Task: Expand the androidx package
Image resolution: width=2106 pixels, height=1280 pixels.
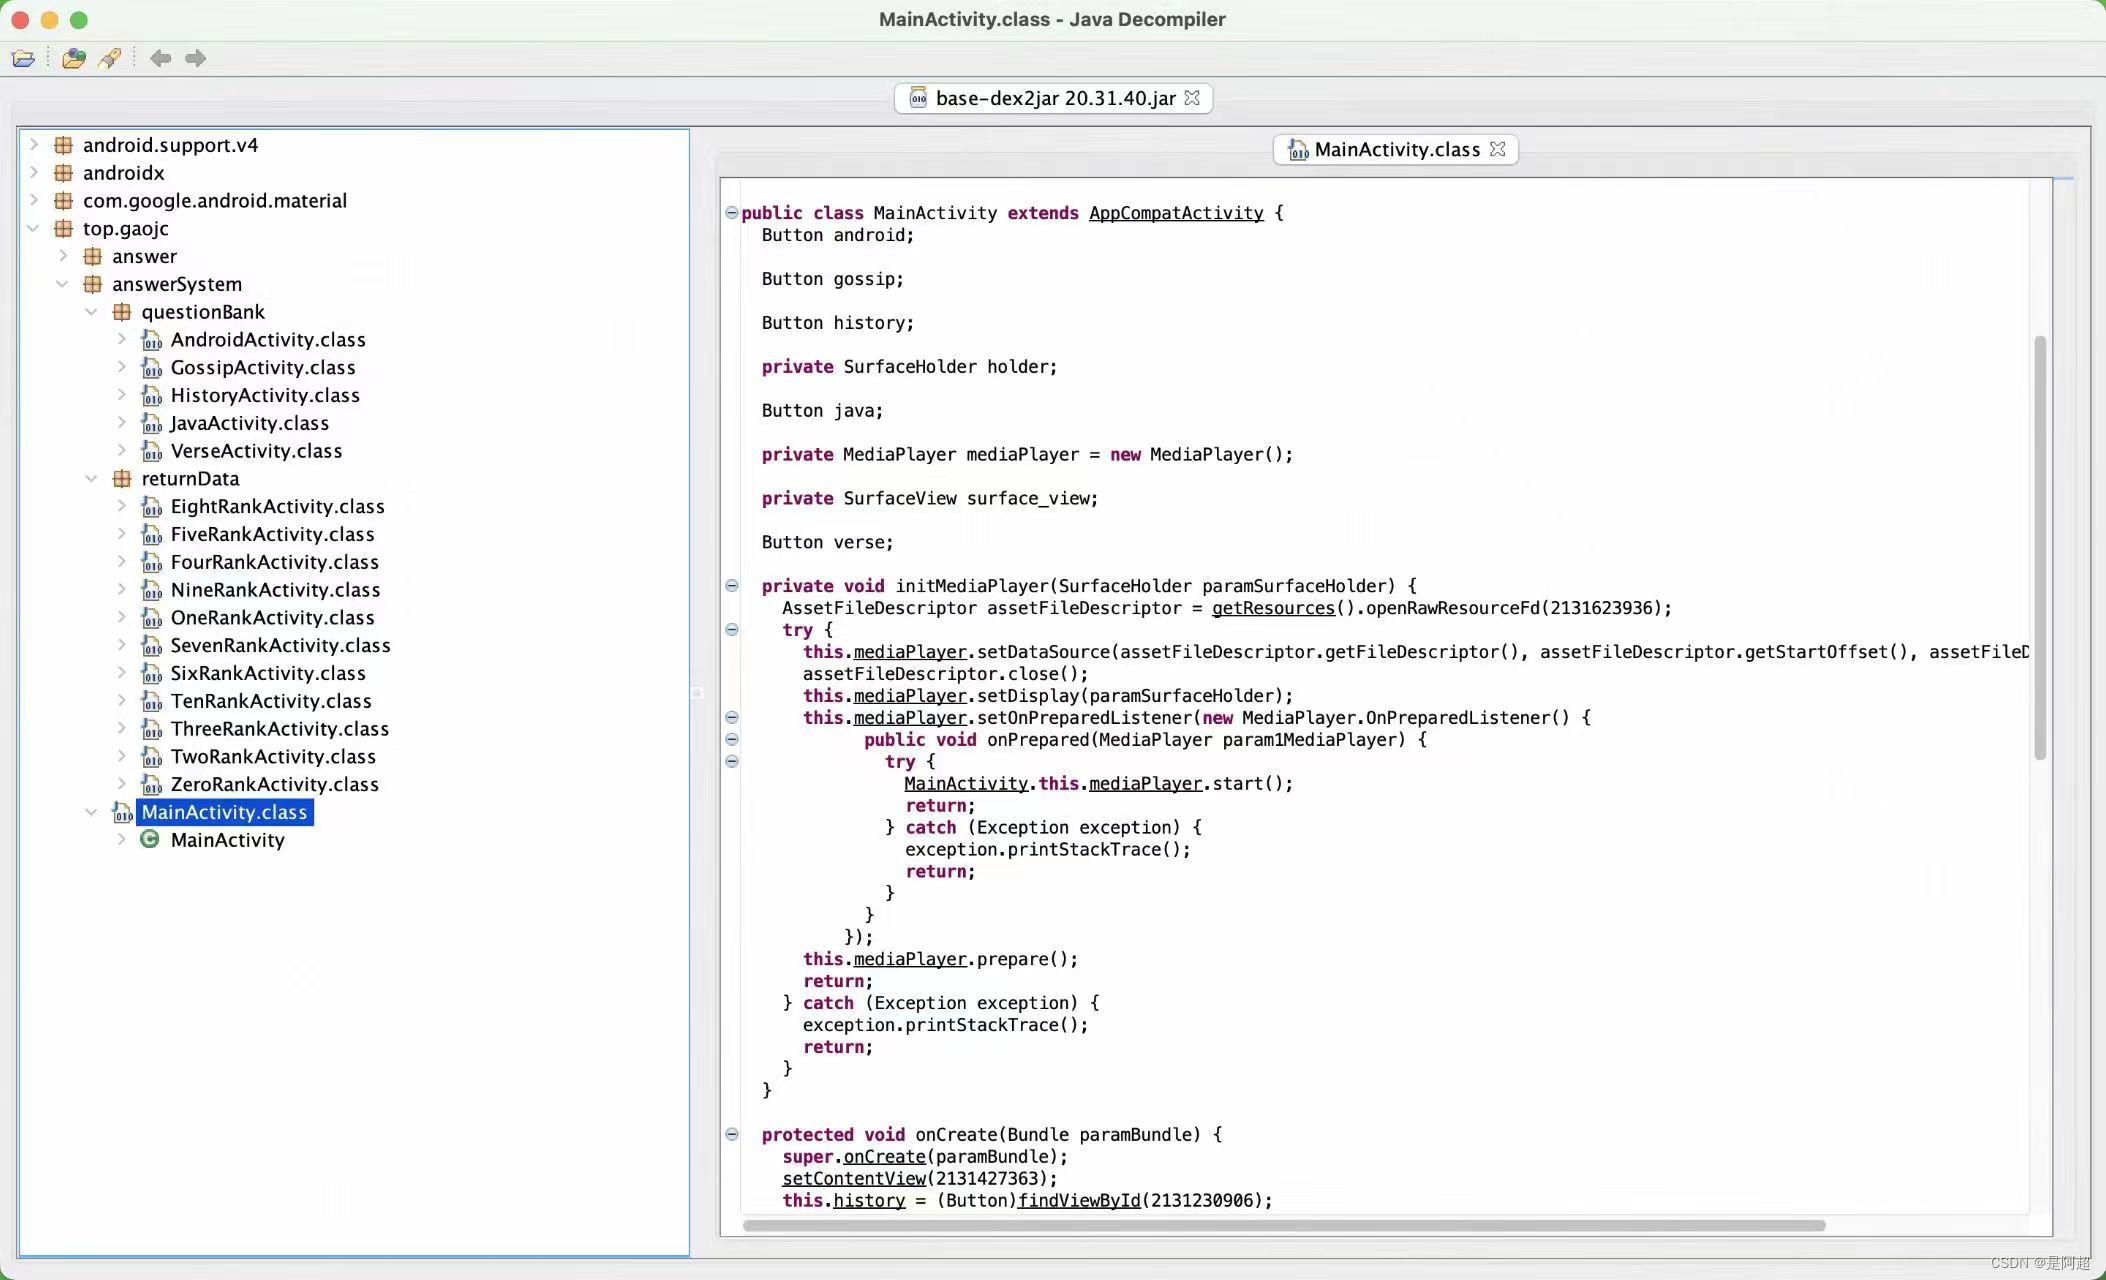Action: [34, 173]
